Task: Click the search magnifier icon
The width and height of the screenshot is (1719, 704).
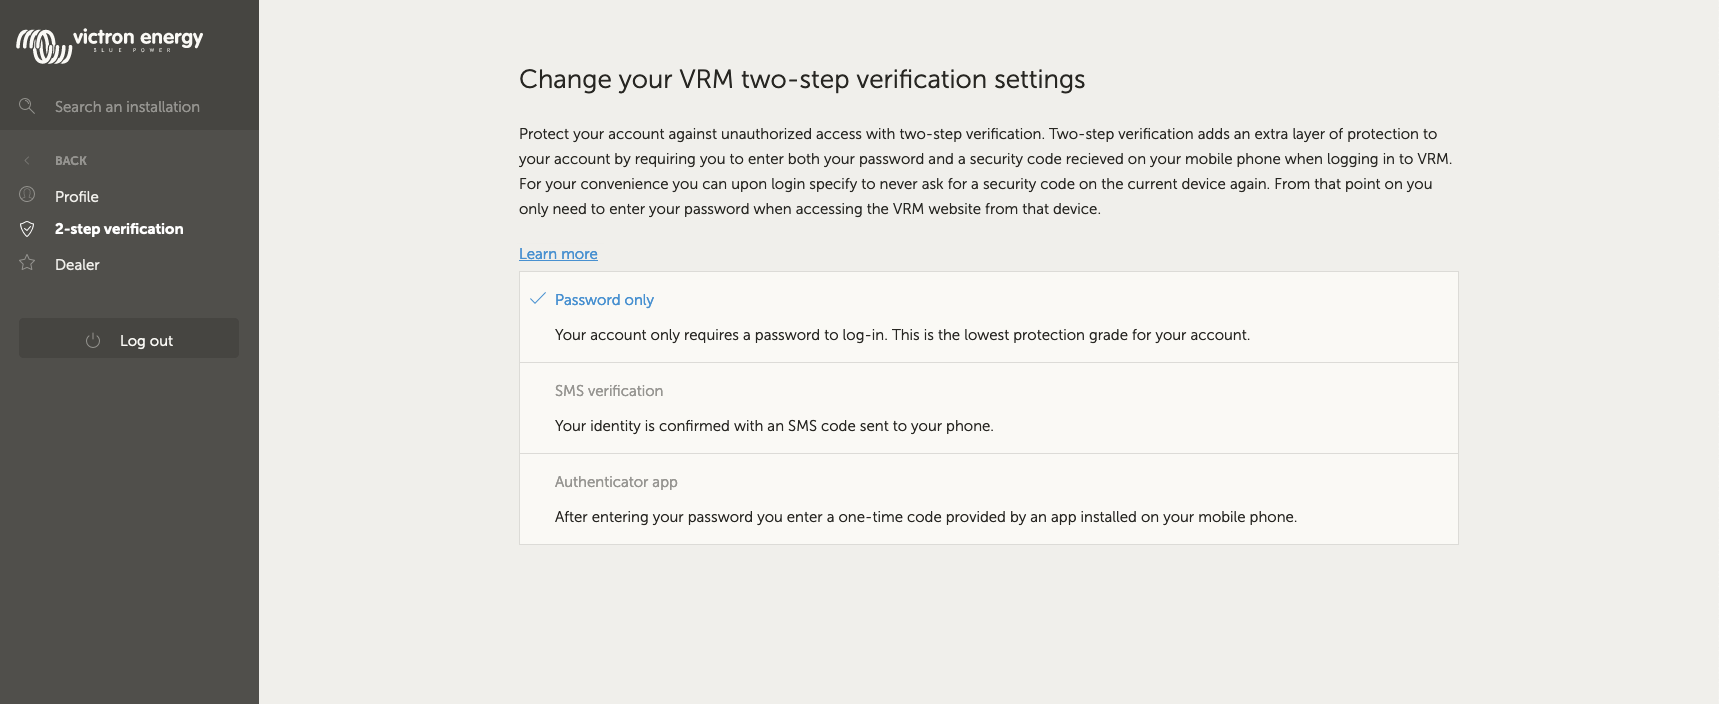Action: (27, 106)
